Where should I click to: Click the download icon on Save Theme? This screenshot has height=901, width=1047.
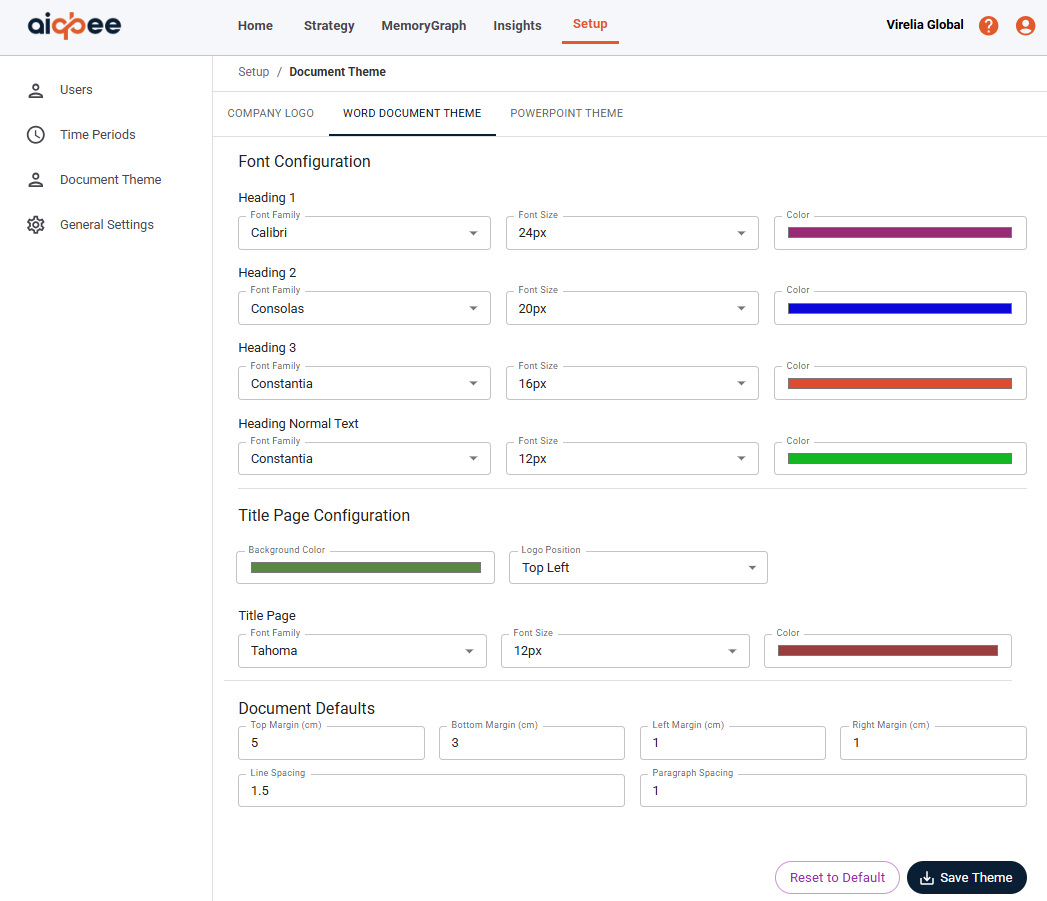point(927,878)
